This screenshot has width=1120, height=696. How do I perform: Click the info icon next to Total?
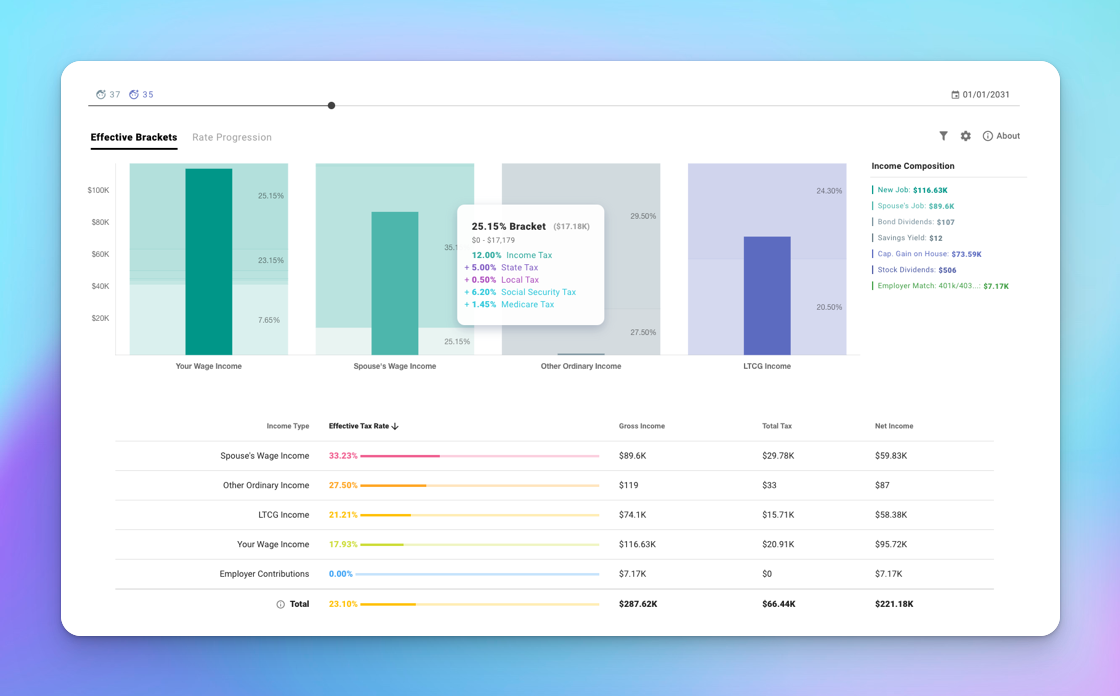[280, 605]
